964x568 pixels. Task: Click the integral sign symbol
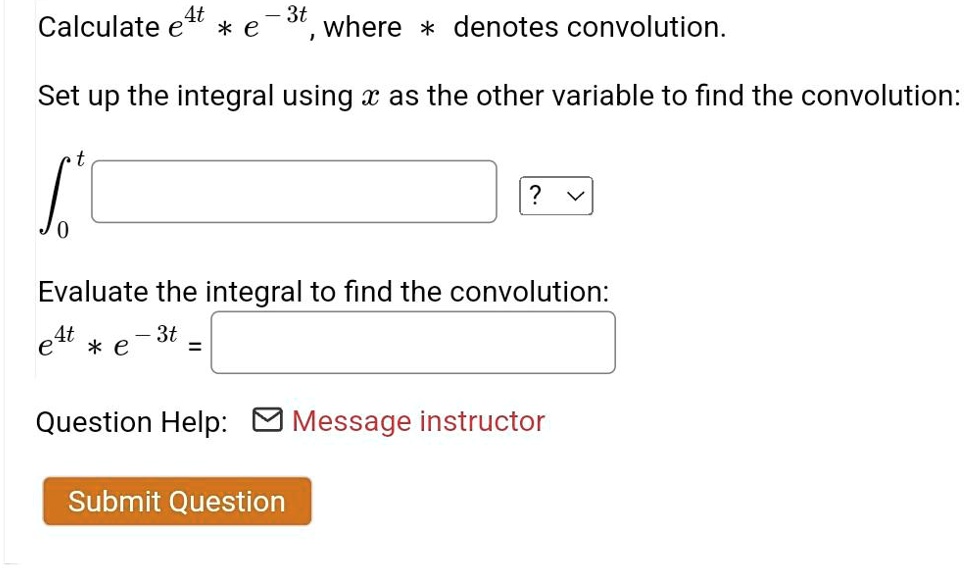55,195
